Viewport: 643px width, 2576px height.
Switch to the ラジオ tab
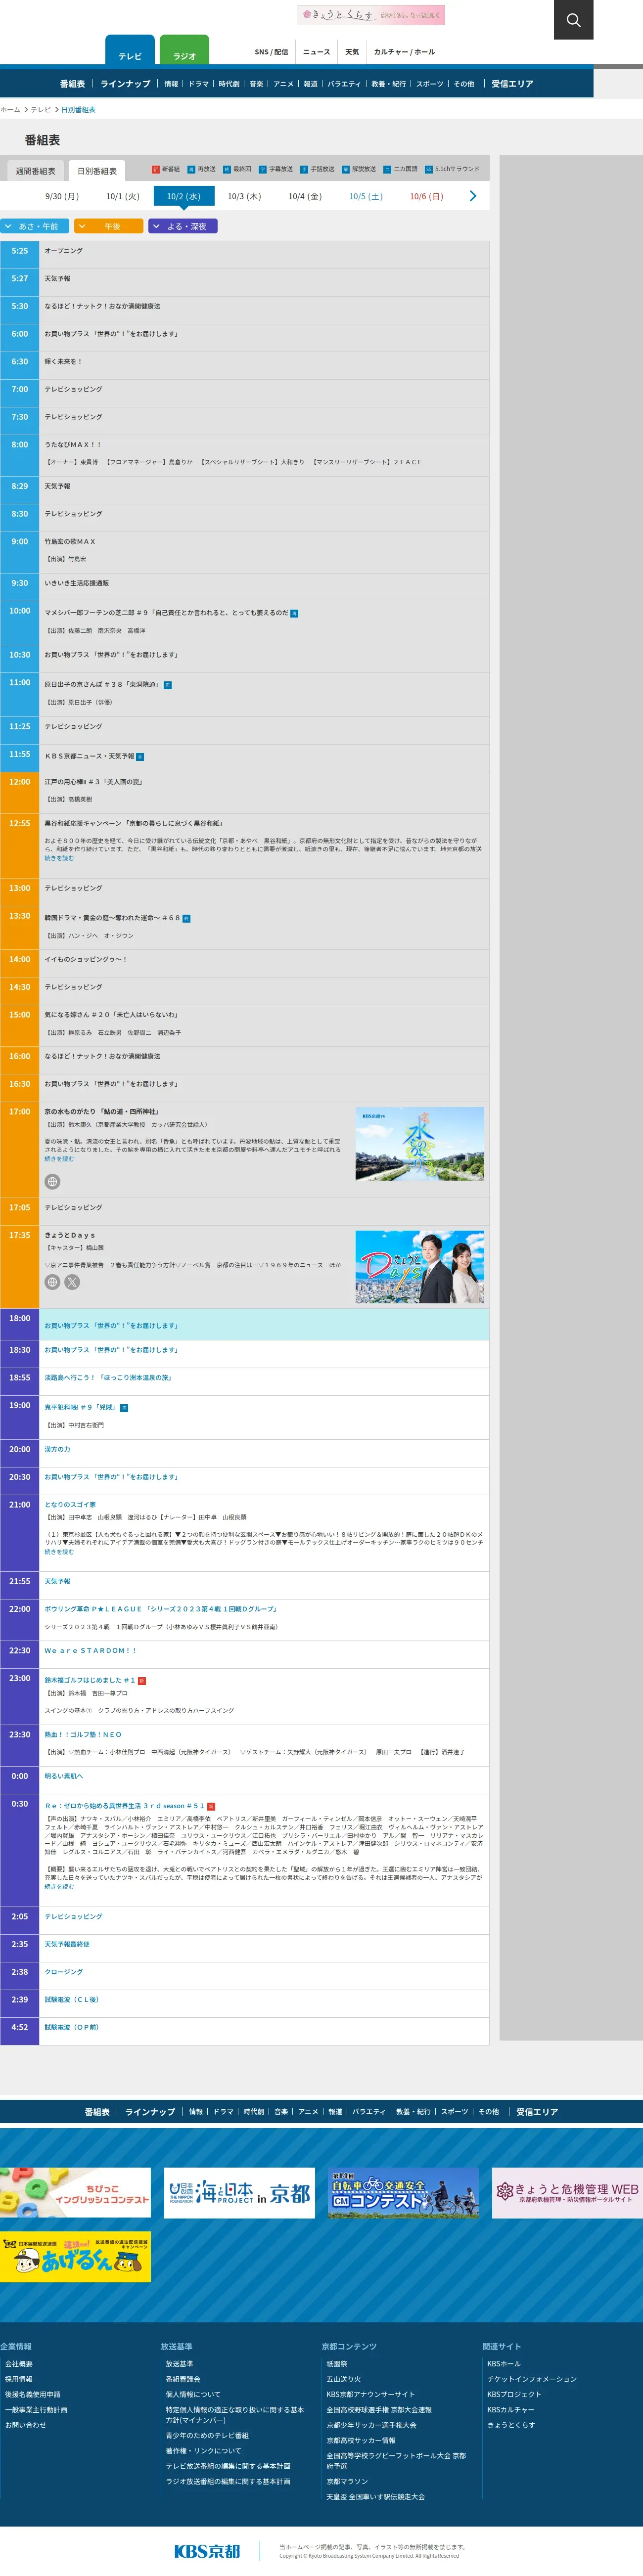(184, 51)
